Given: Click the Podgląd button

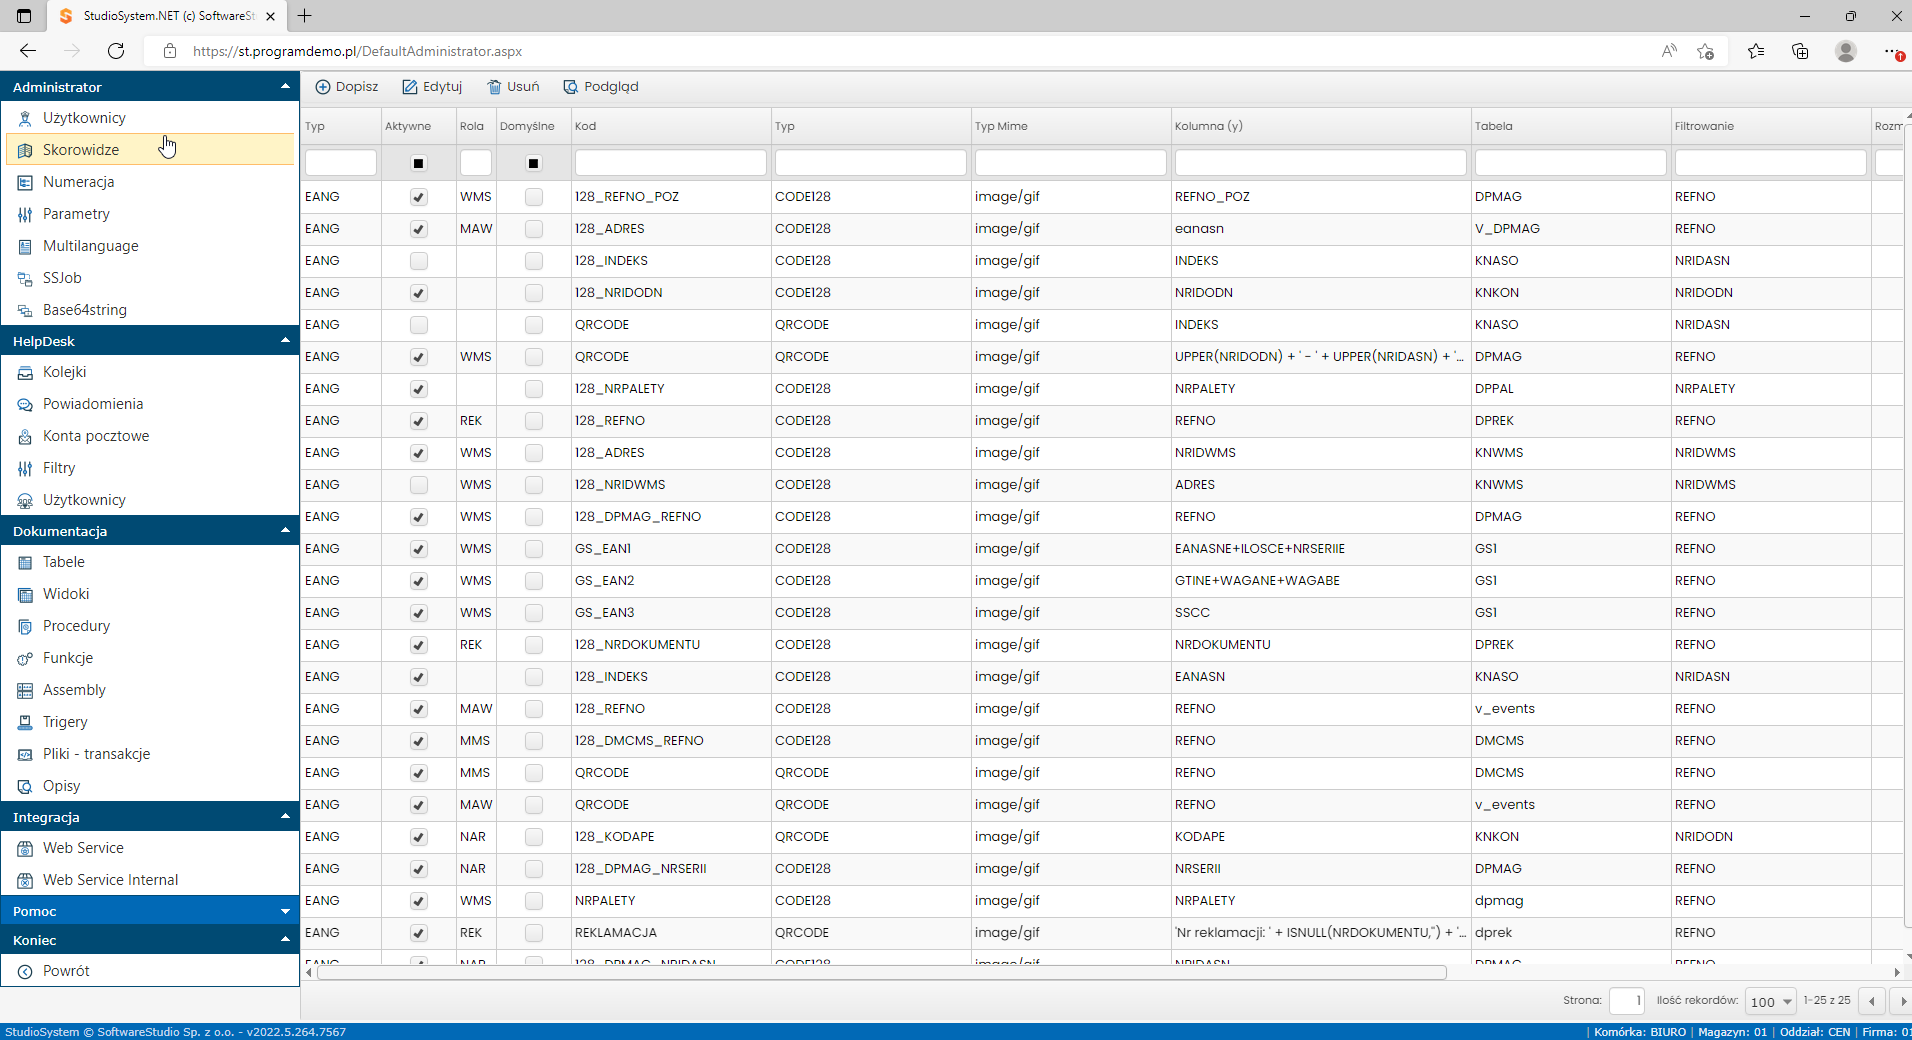Looking at the screenshot, I should pyautogui.click(x=601, y=87).
